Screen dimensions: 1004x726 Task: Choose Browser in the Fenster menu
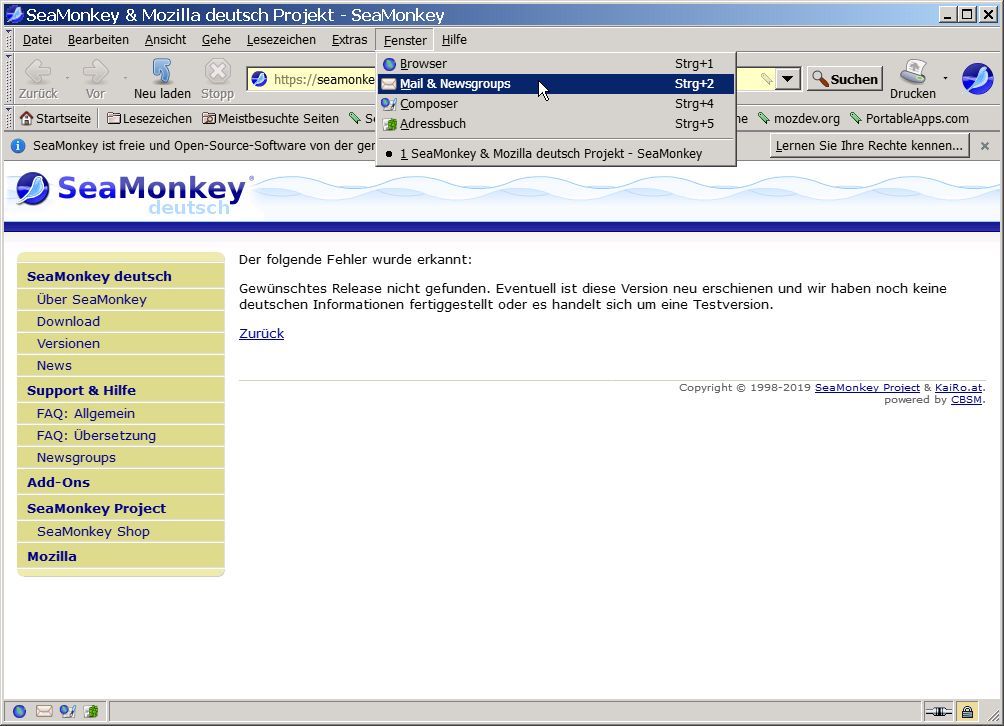click(x=556, y=63)
